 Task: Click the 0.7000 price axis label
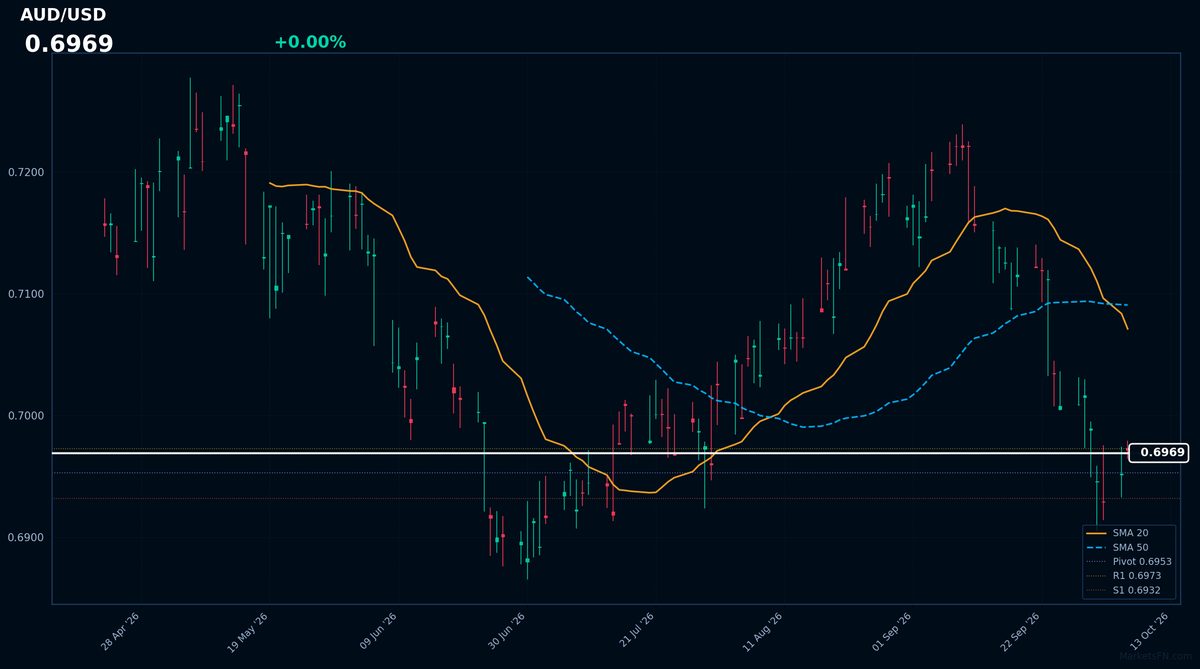point(26,416)
